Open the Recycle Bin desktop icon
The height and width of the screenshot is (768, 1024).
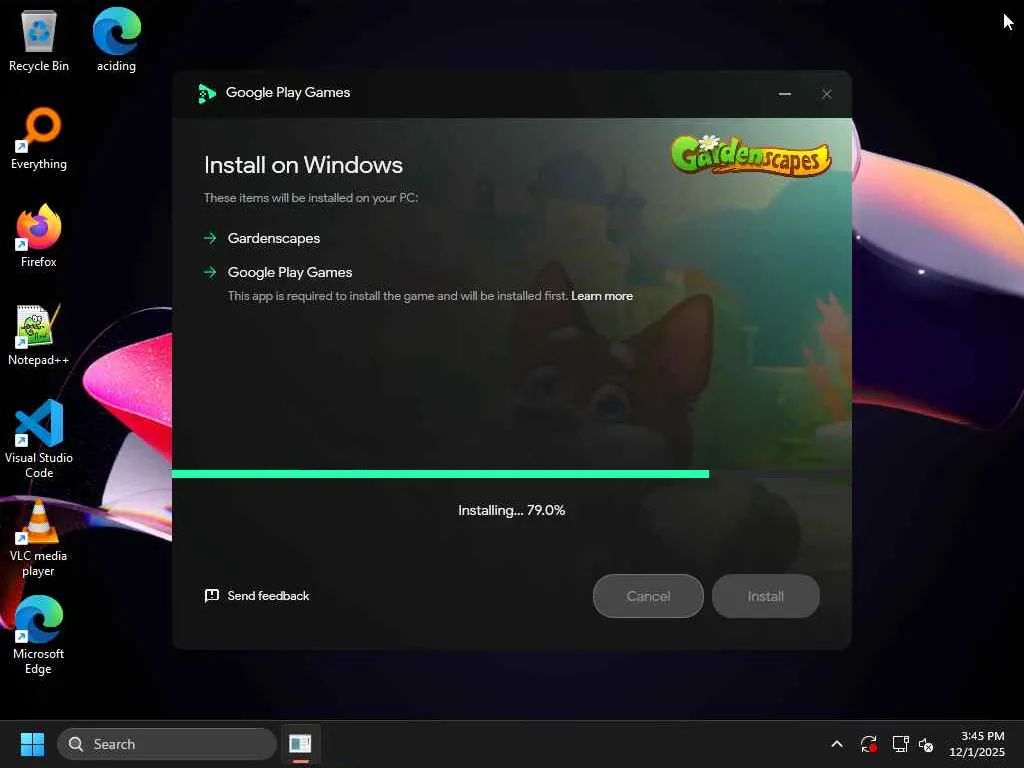click(x=39, y=39)
